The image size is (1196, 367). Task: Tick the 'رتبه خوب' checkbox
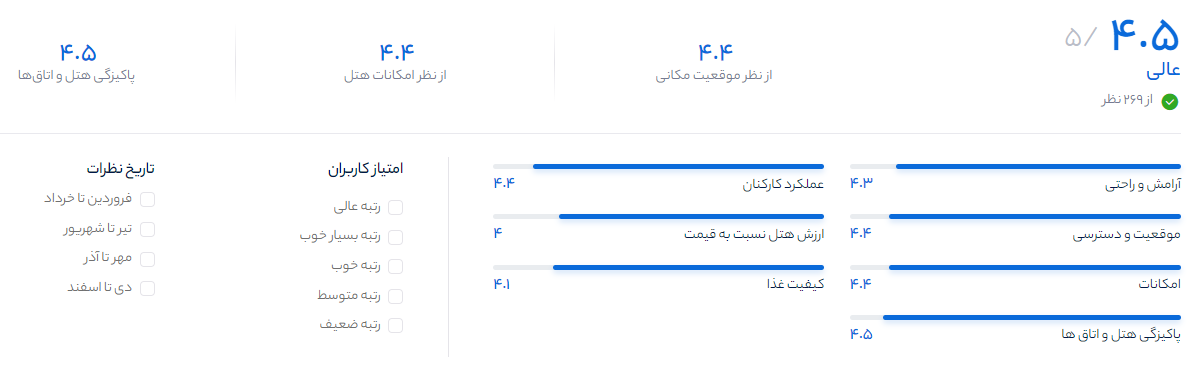pyautogui.click(x=395, y=266)
